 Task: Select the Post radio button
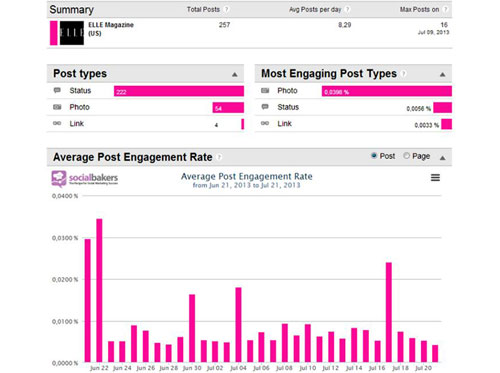coord(374,156)
